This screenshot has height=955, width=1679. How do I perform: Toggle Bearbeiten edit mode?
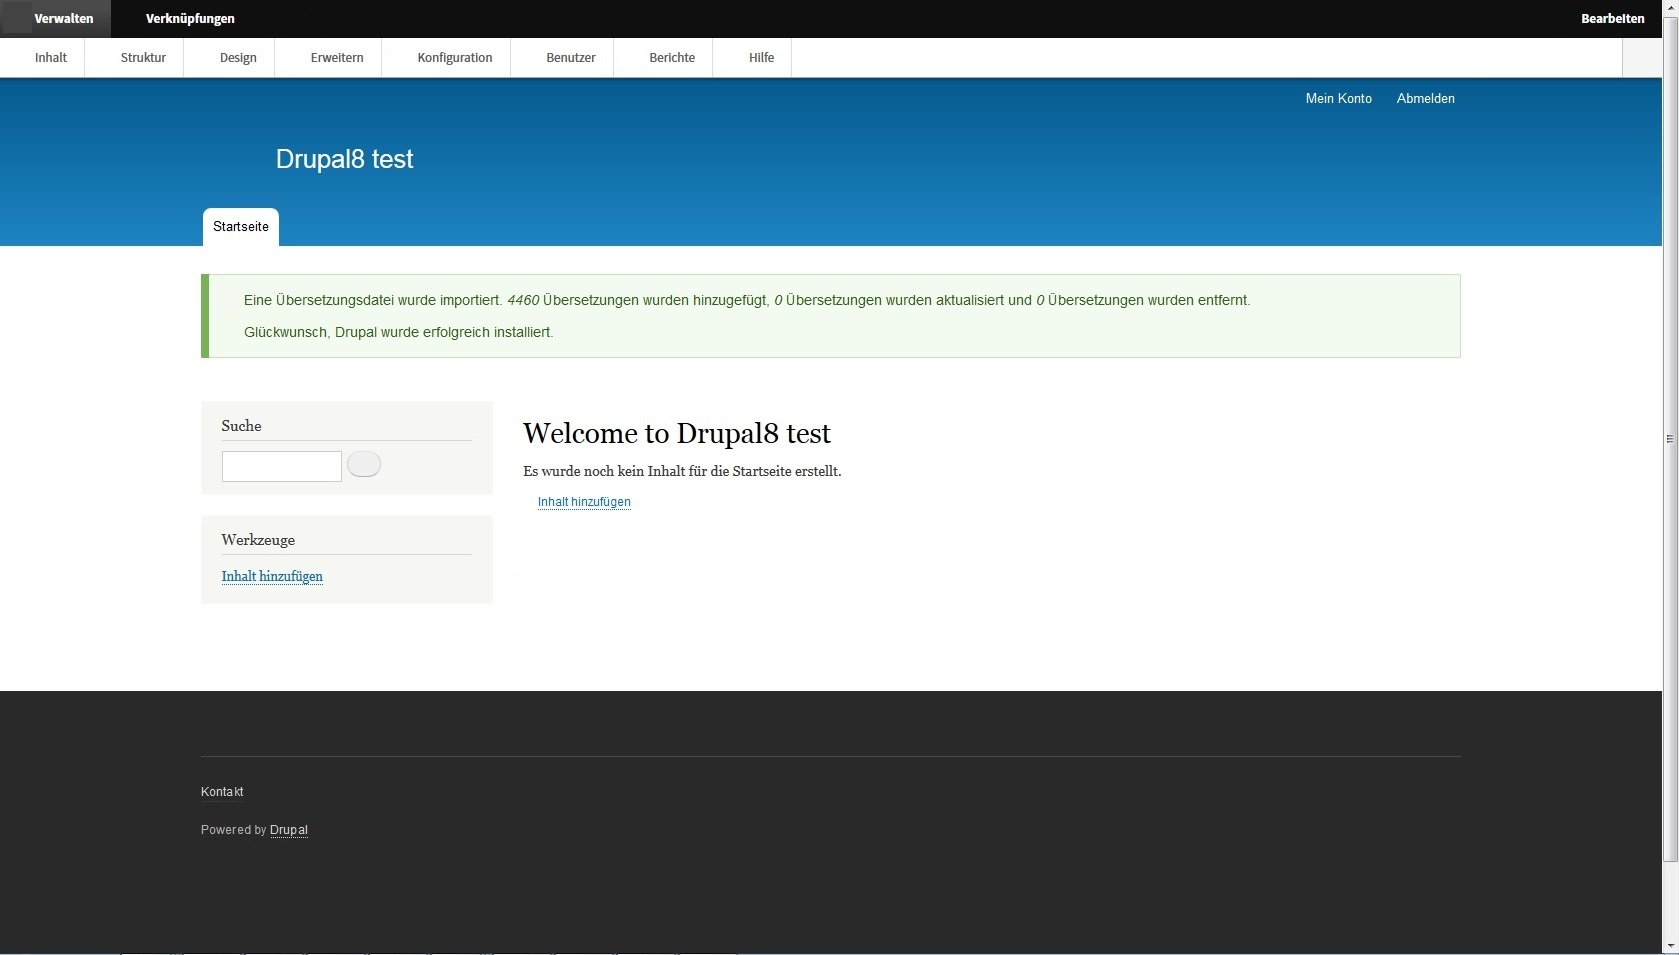coord(1612,19)
